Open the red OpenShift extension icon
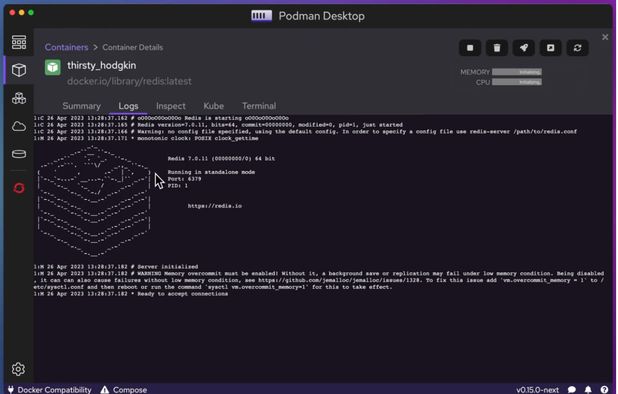The width and height of the screenshot is (618, 394). pos(19,188)
